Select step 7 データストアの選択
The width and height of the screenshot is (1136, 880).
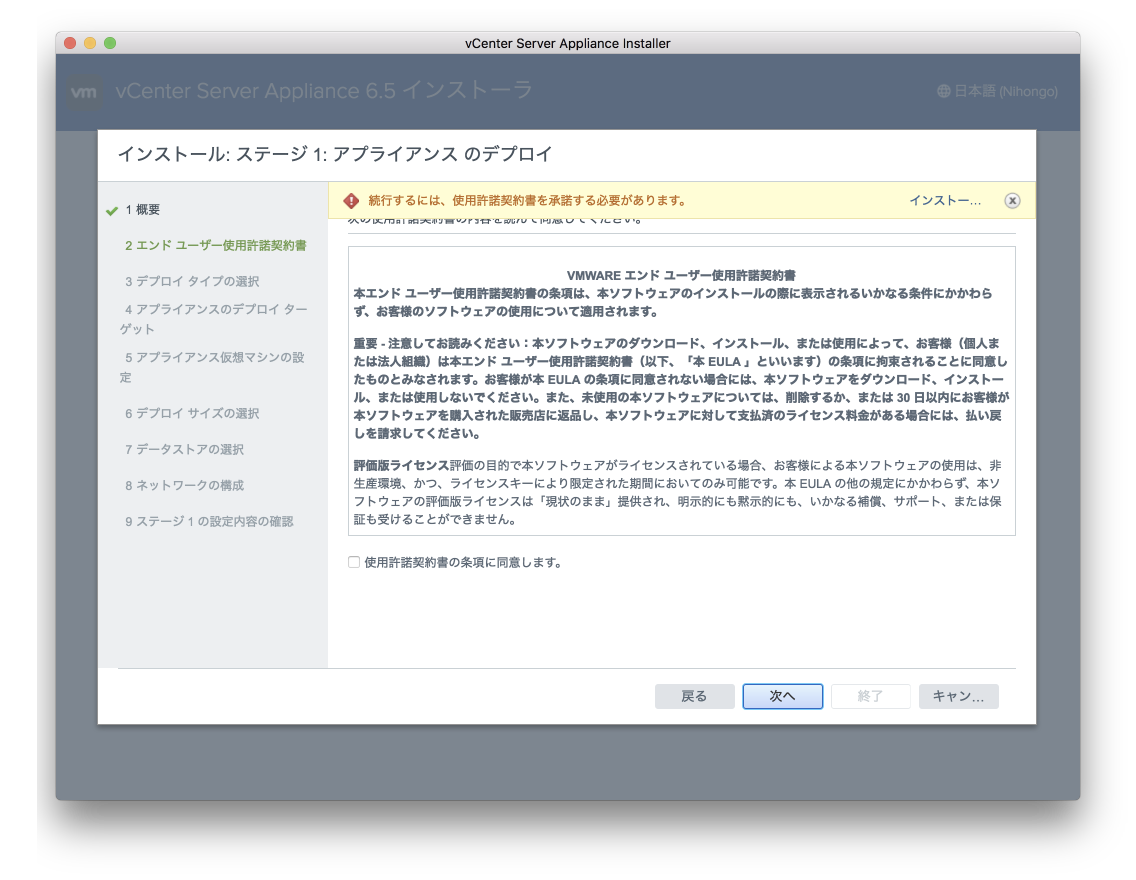tap(184, 450)
